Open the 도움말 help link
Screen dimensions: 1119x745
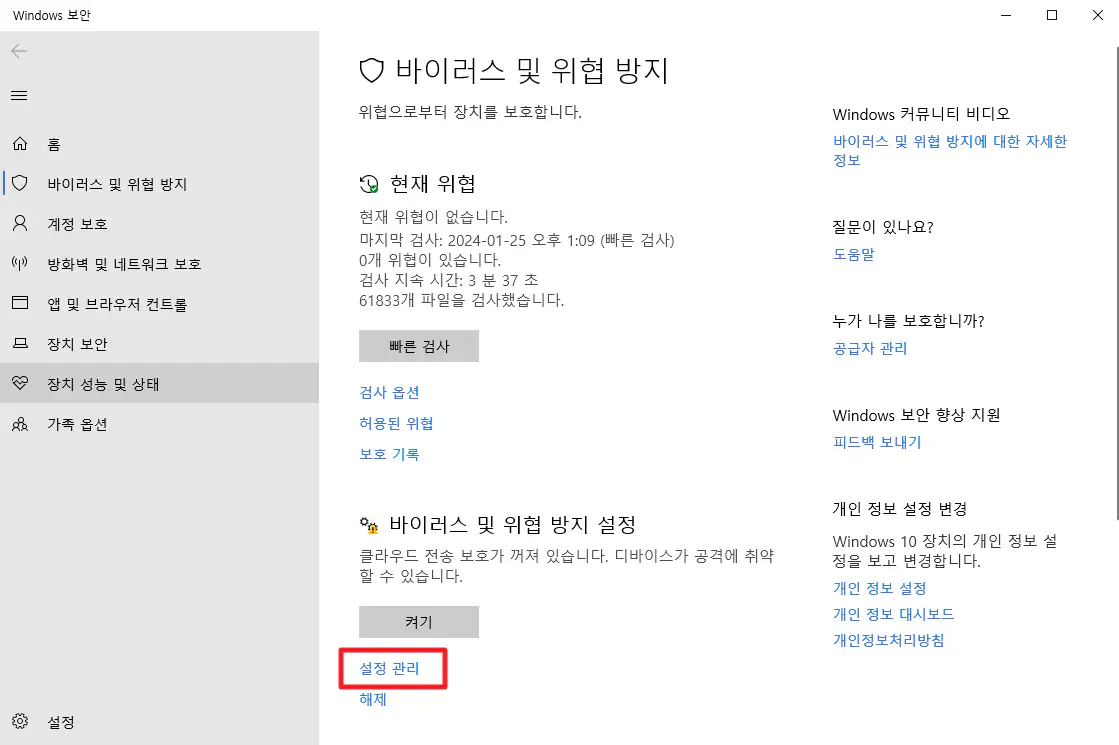pos(854,254)
